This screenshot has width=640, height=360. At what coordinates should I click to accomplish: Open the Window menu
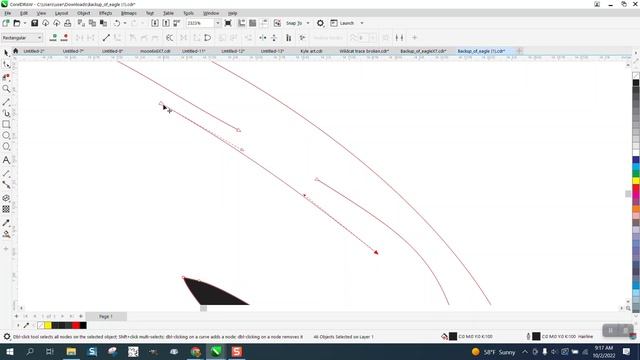[x=211, y=13]
